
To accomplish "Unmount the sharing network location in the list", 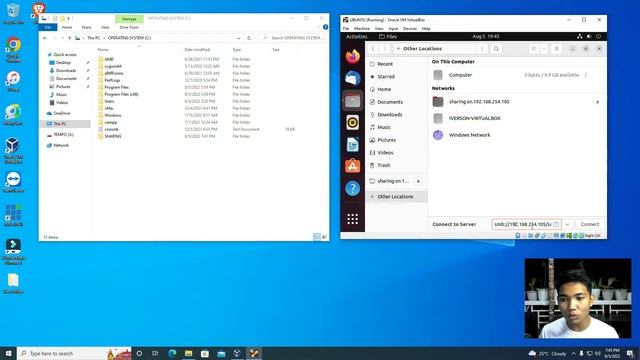I will coord(598,102).
